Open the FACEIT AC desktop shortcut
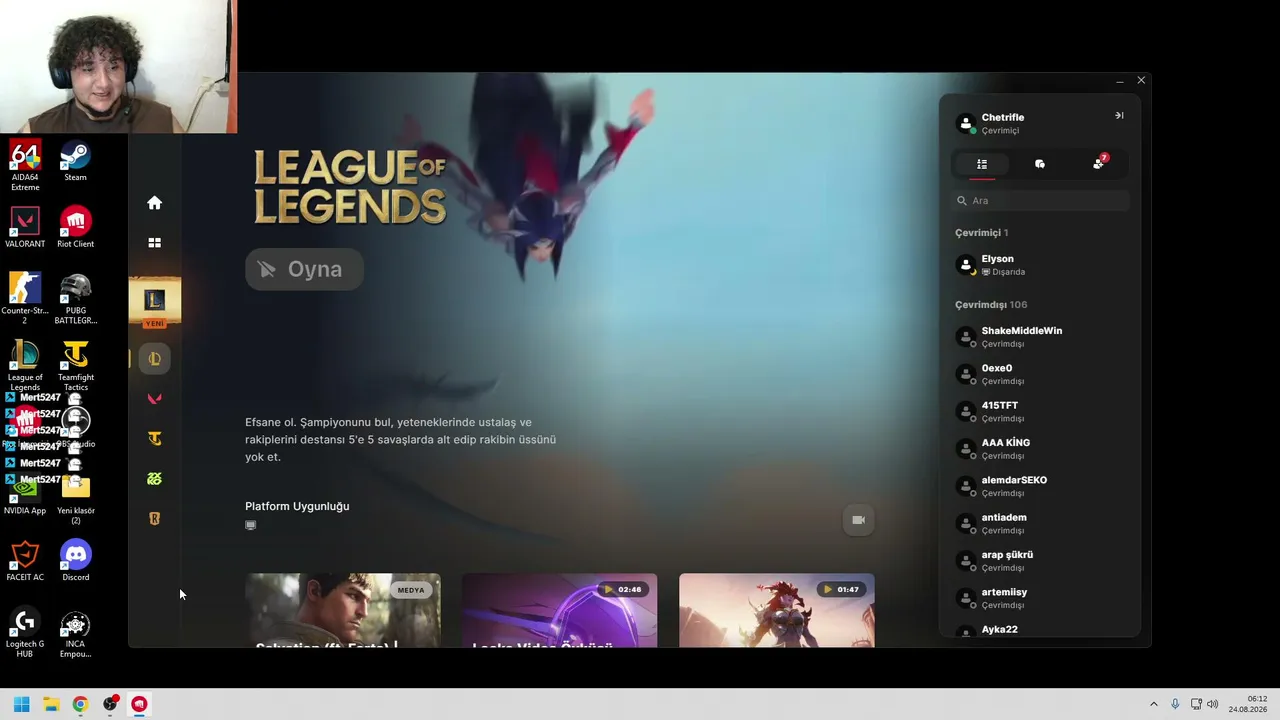 tap(25, 562)
